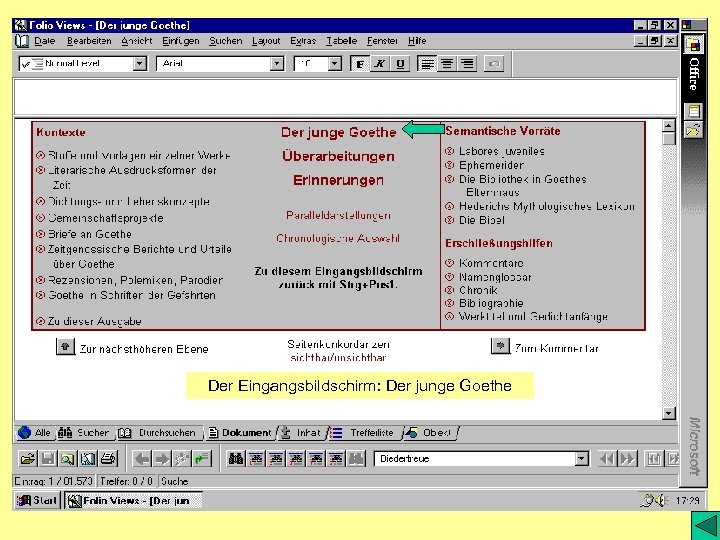Click the Print printer icon
This screenshot has width=720, height=540.
point(108,459)
